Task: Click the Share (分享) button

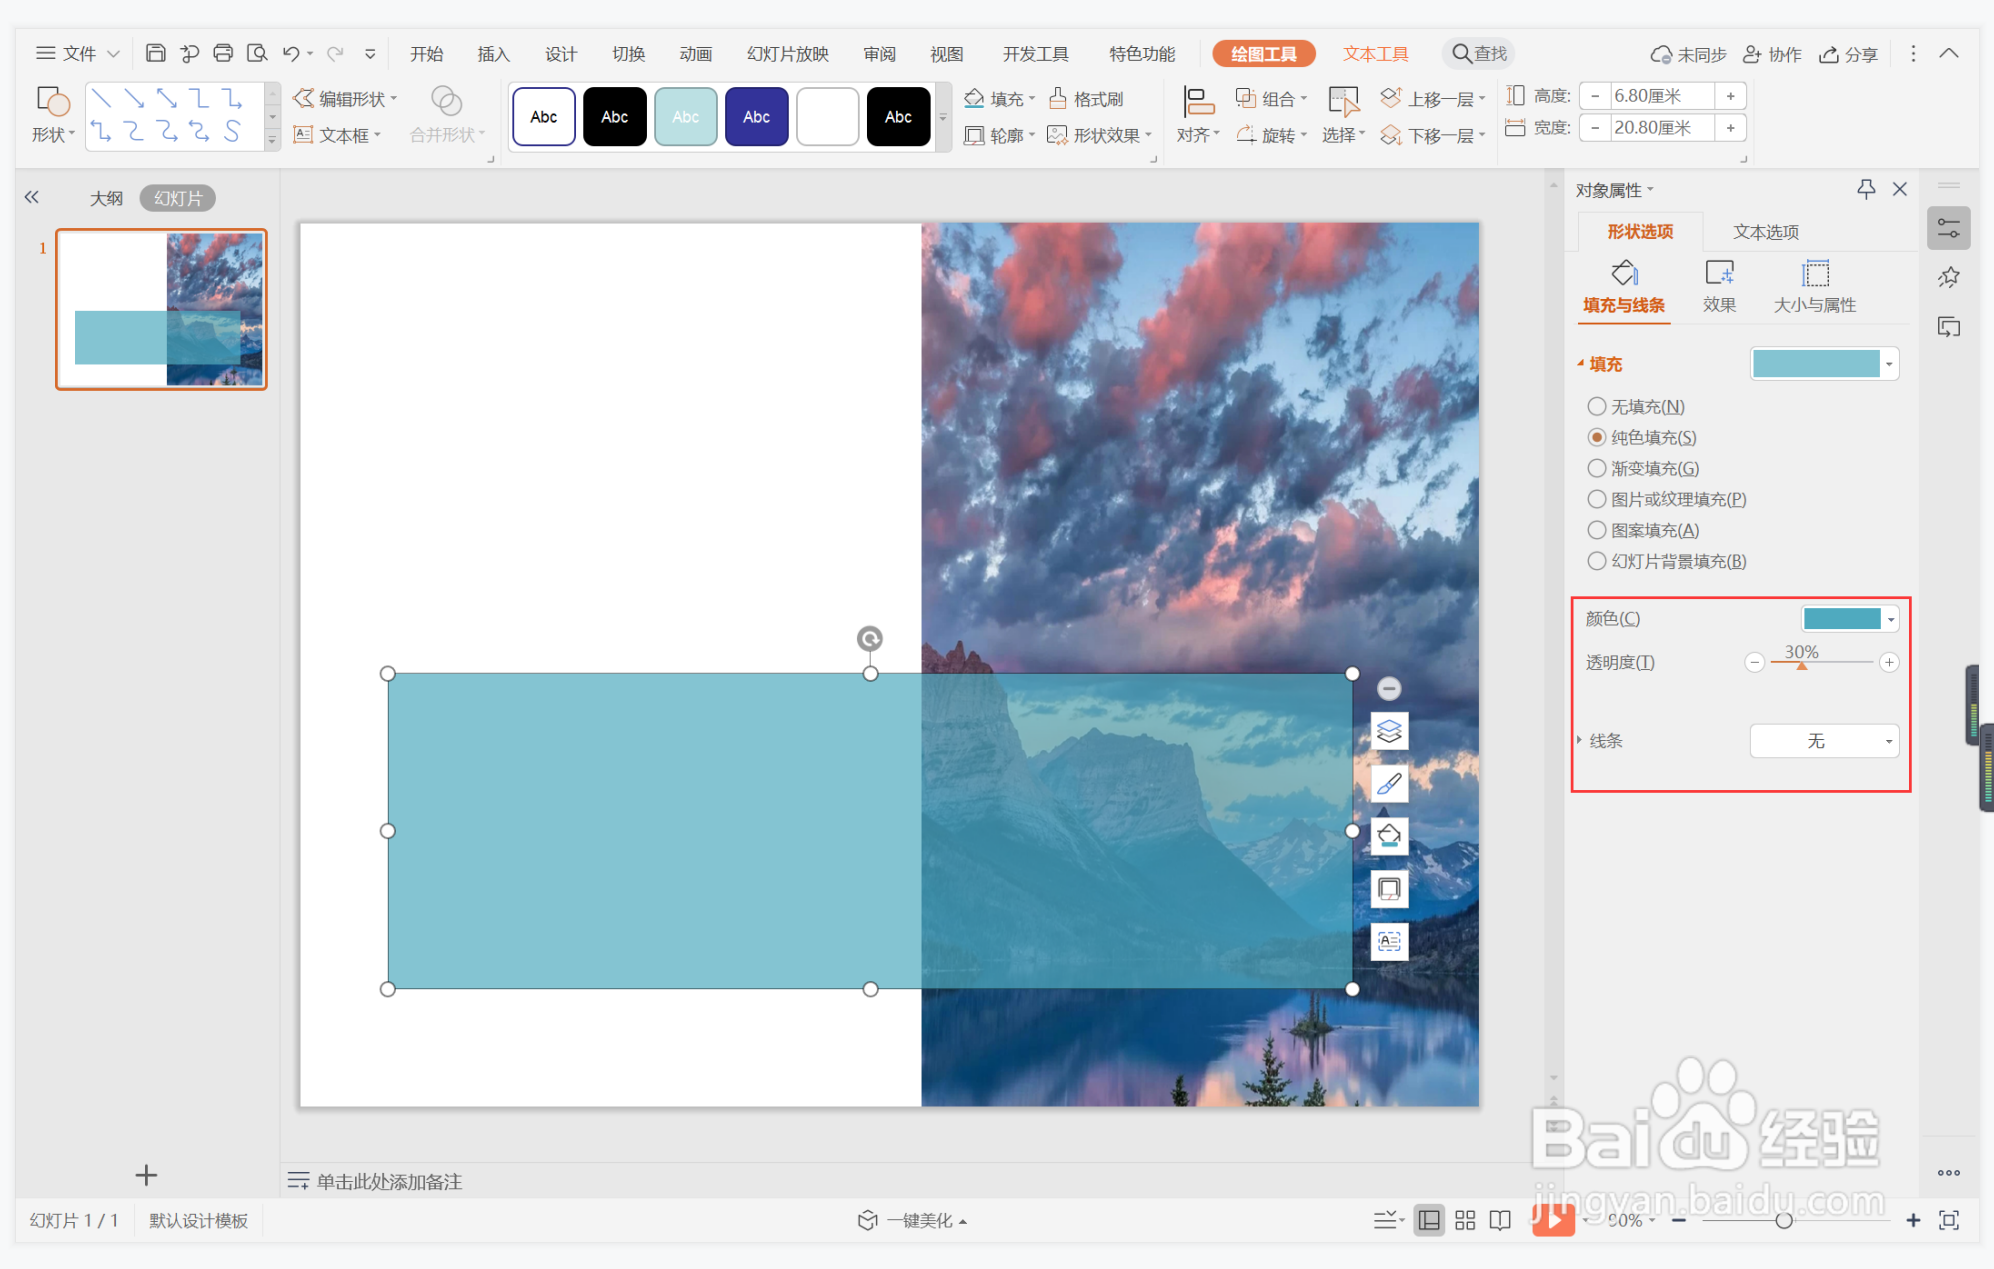Action: pos(1848,54)
